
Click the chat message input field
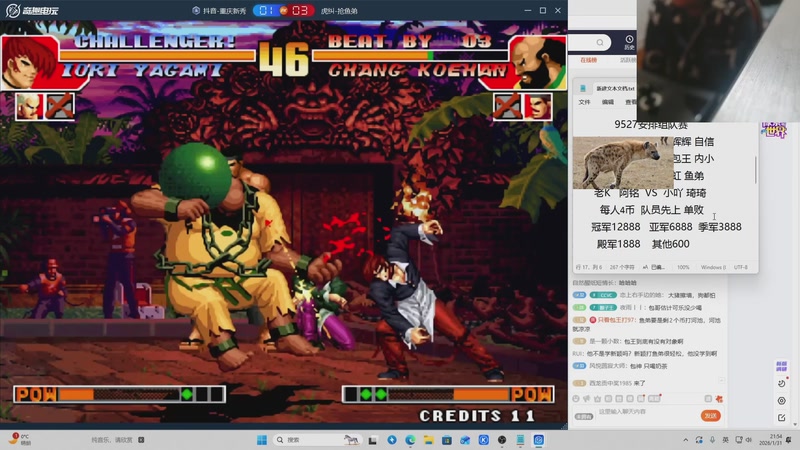point(645,412)
